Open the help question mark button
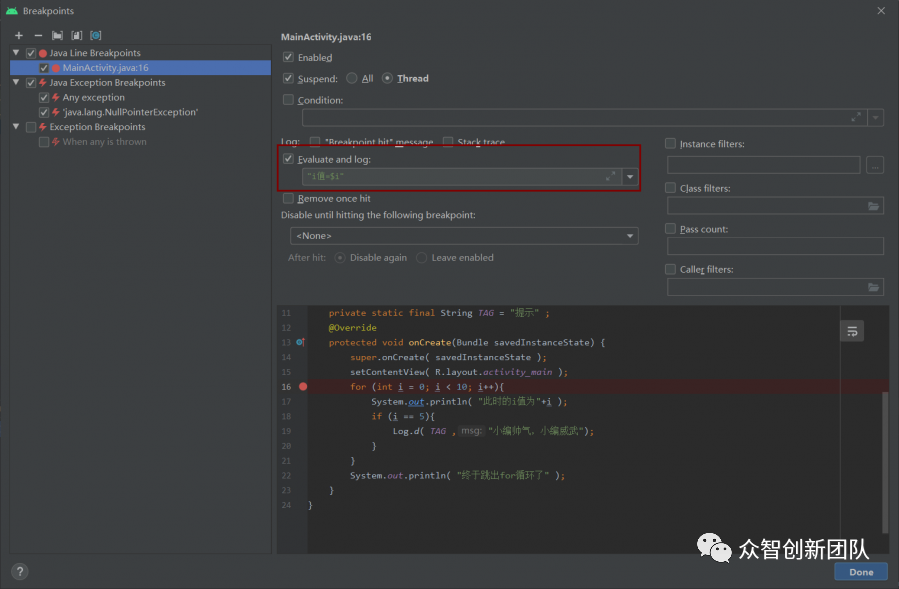The height and width of the screenshot is (589, 899). [19, 571]
